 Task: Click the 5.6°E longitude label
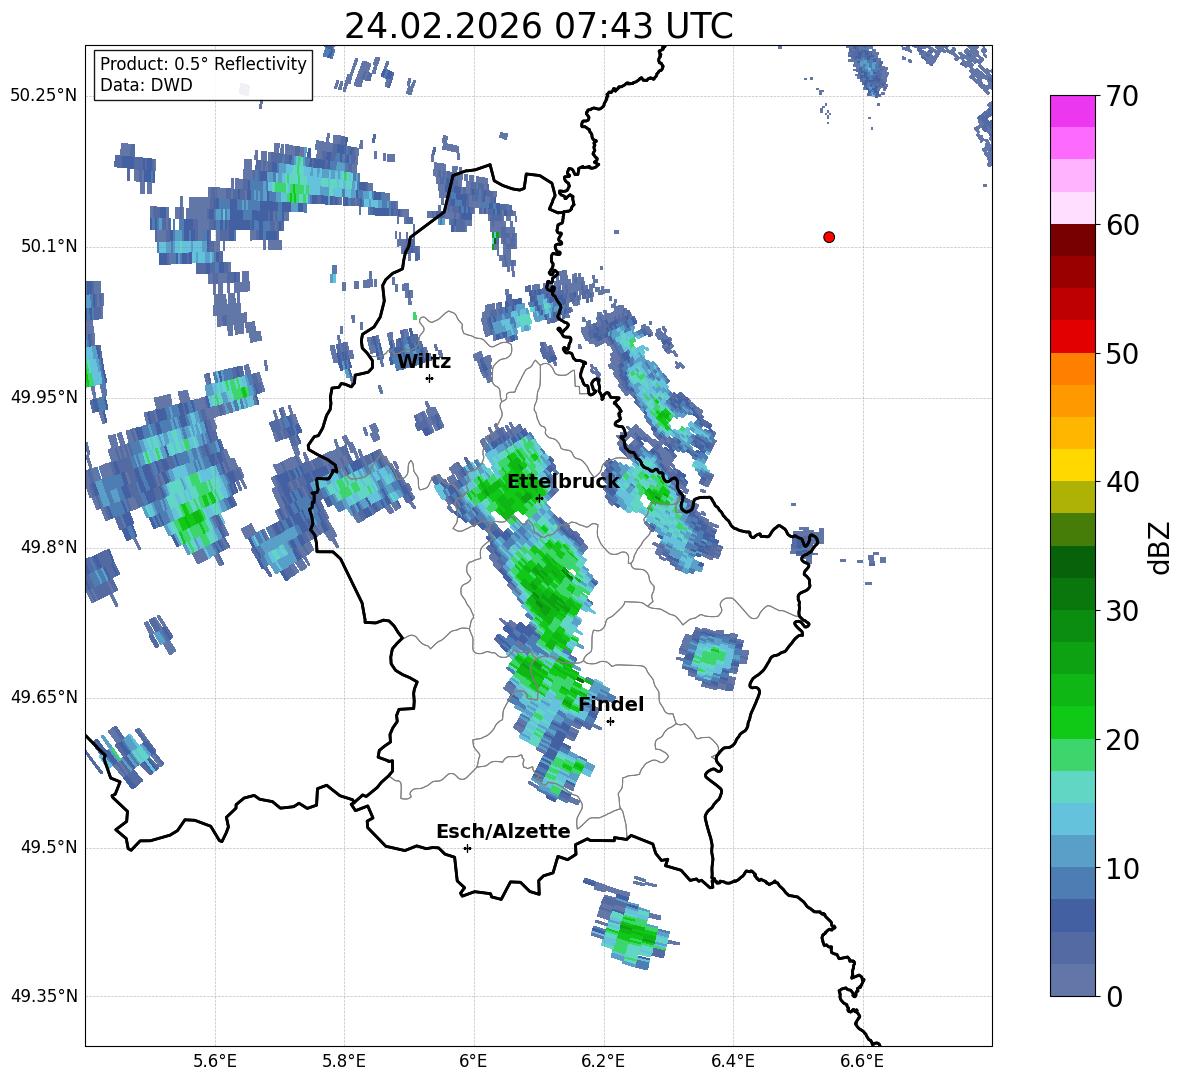point(214,1061)
